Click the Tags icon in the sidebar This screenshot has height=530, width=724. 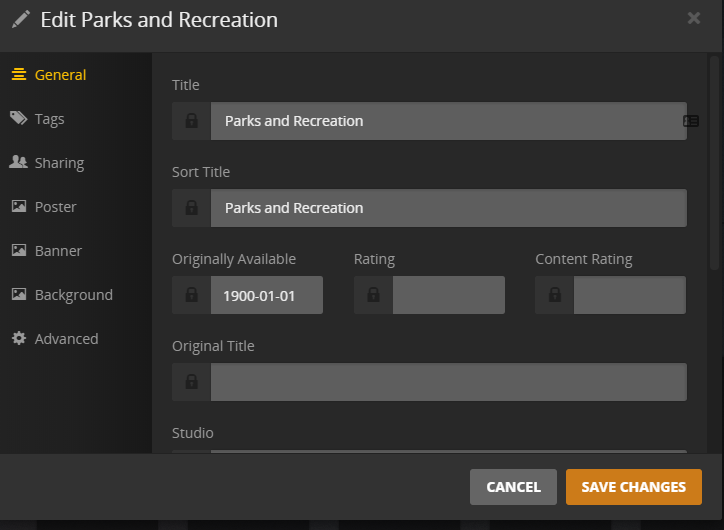[19, 119]
